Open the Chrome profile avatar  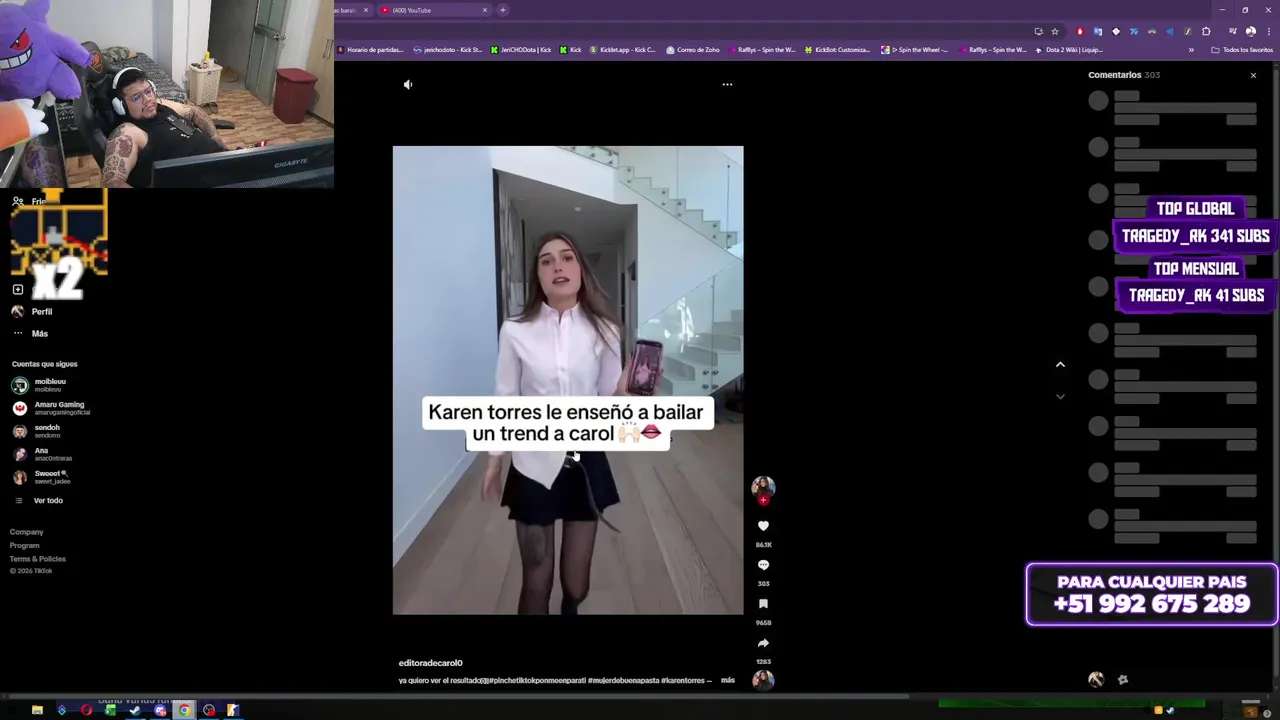(1251, 31)
